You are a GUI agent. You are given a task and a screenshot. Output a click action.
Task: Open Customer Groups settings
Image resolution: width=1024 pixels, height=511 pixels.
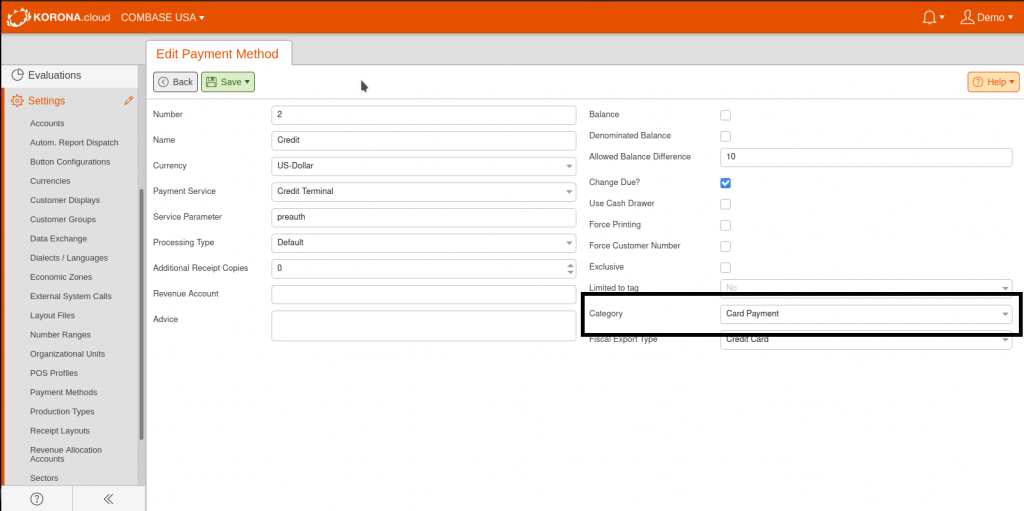point(63,220)
